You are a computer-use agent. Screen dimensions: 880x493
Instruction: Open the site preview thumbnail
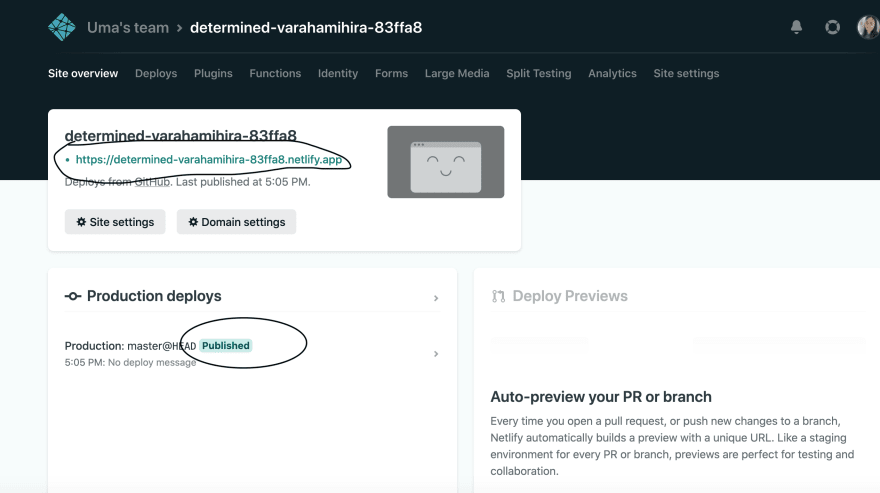click(446, 162)
